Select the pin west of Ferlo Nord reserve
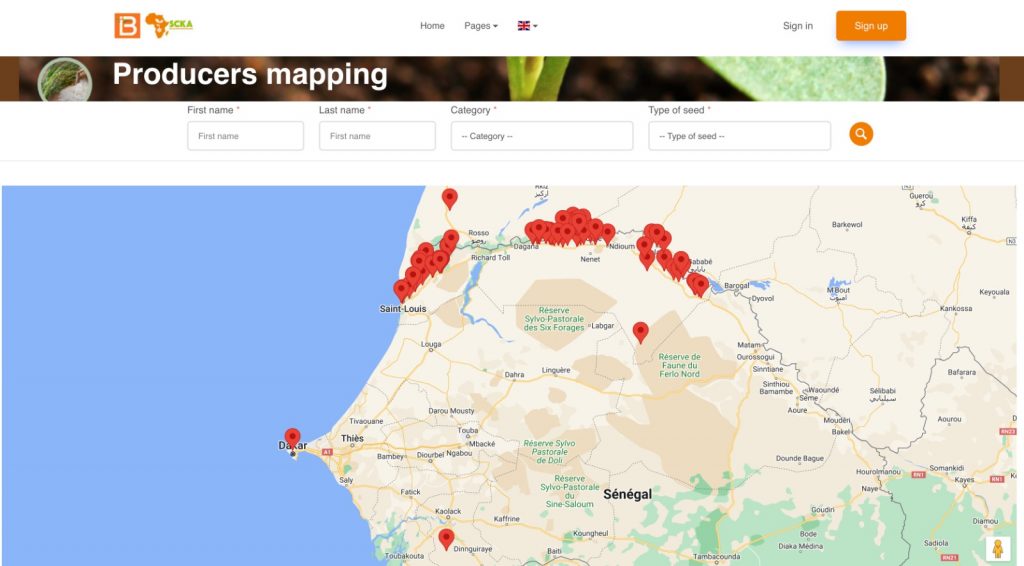Screen dimensions: 1024x566 pyautogui.click(x=641, y=332)
